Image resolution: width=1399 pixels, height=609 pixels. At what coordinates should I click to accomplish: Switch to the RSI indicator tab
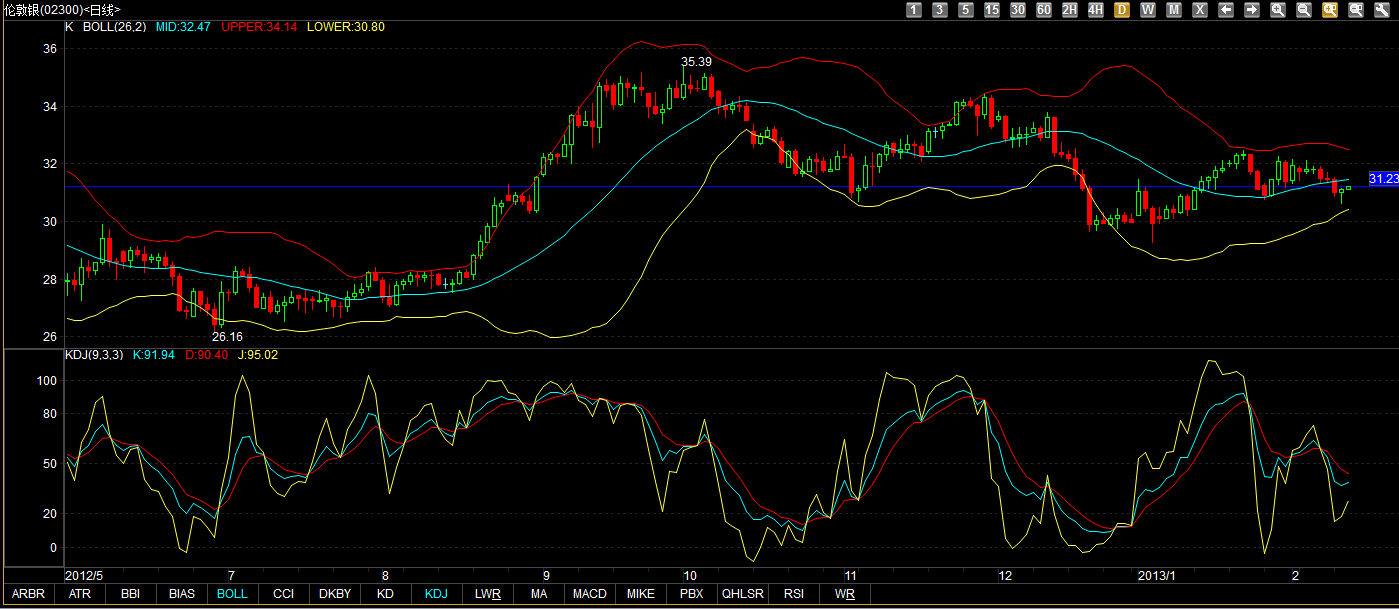tap(794, 594)
